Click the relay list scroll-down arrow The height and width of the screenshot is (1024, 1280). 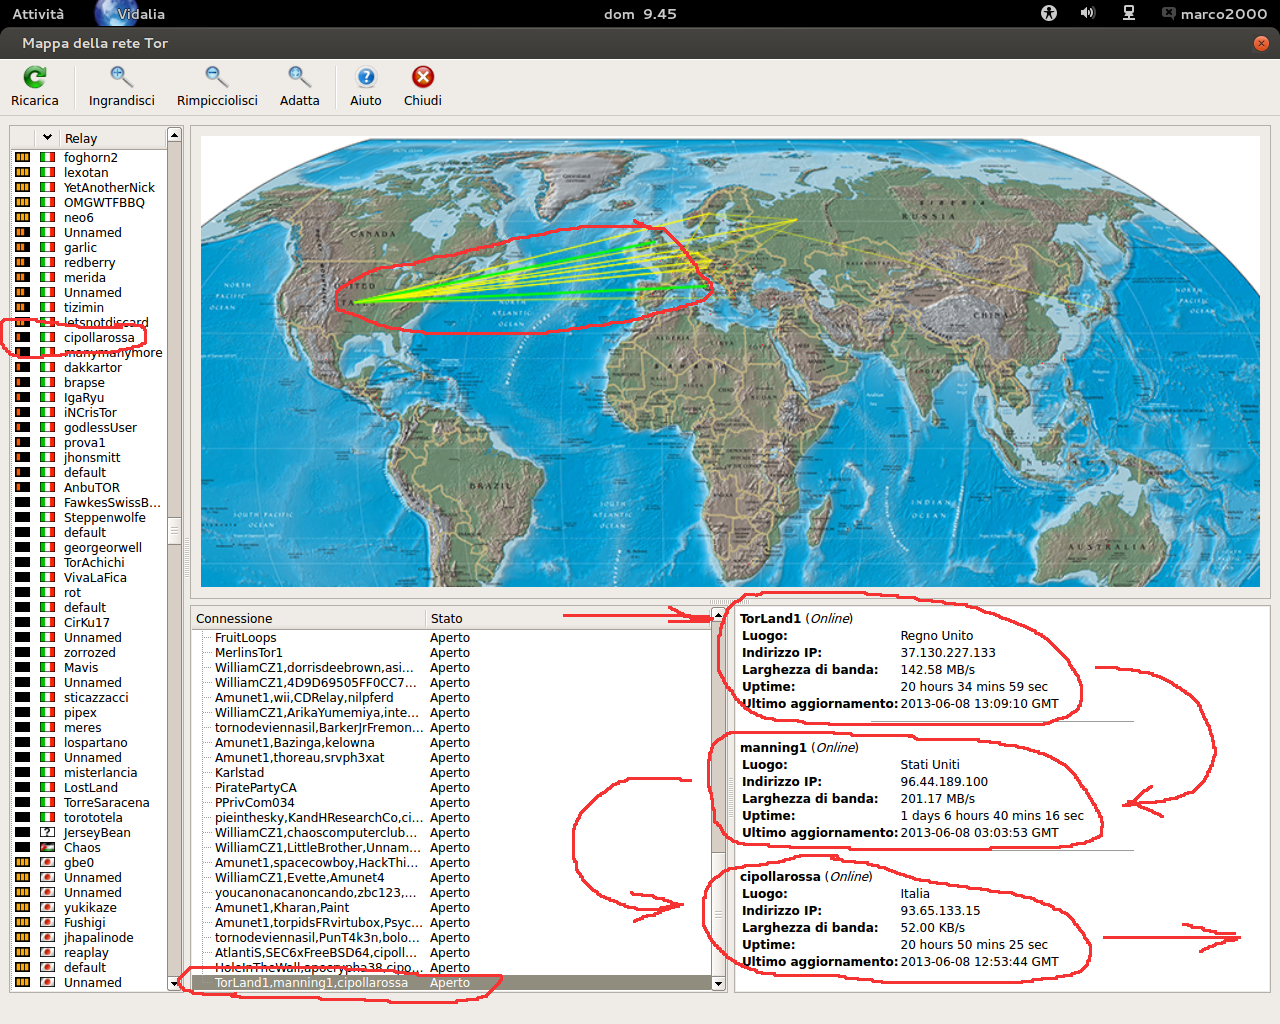(174, 984)
